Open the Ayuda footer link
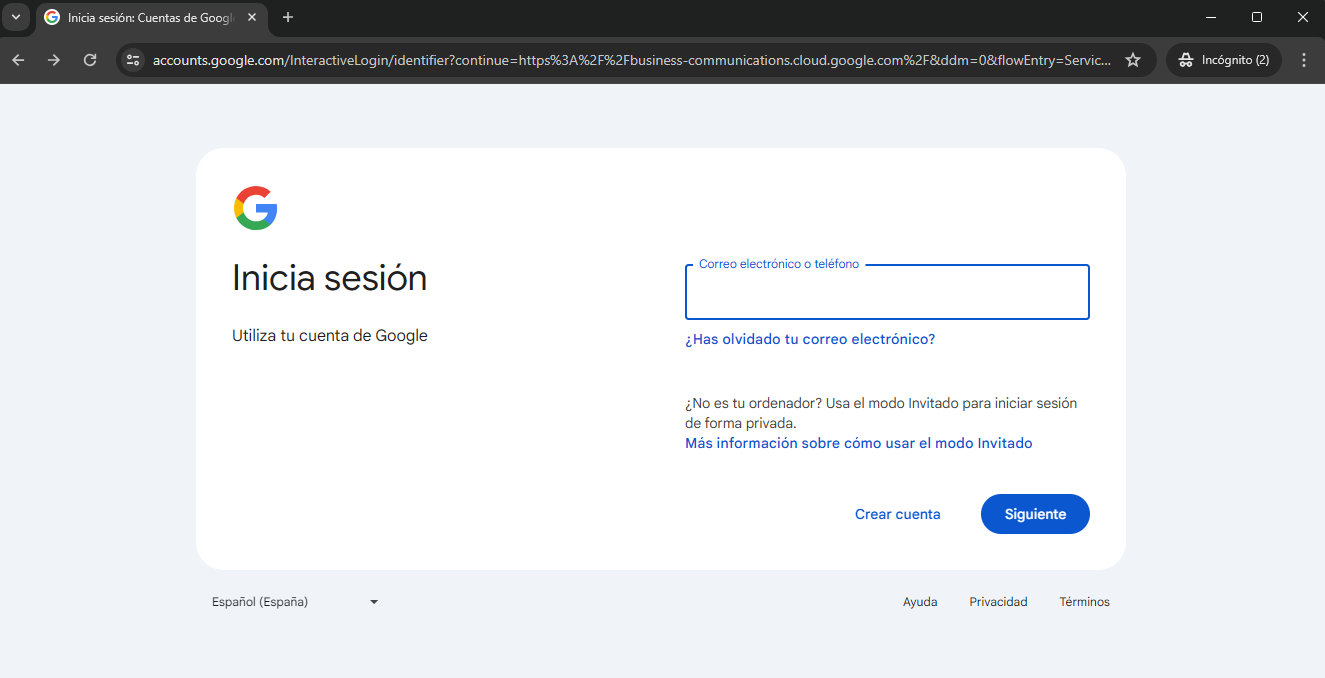The height and width of the screenshot is (678, 1325). click(920, 602)
